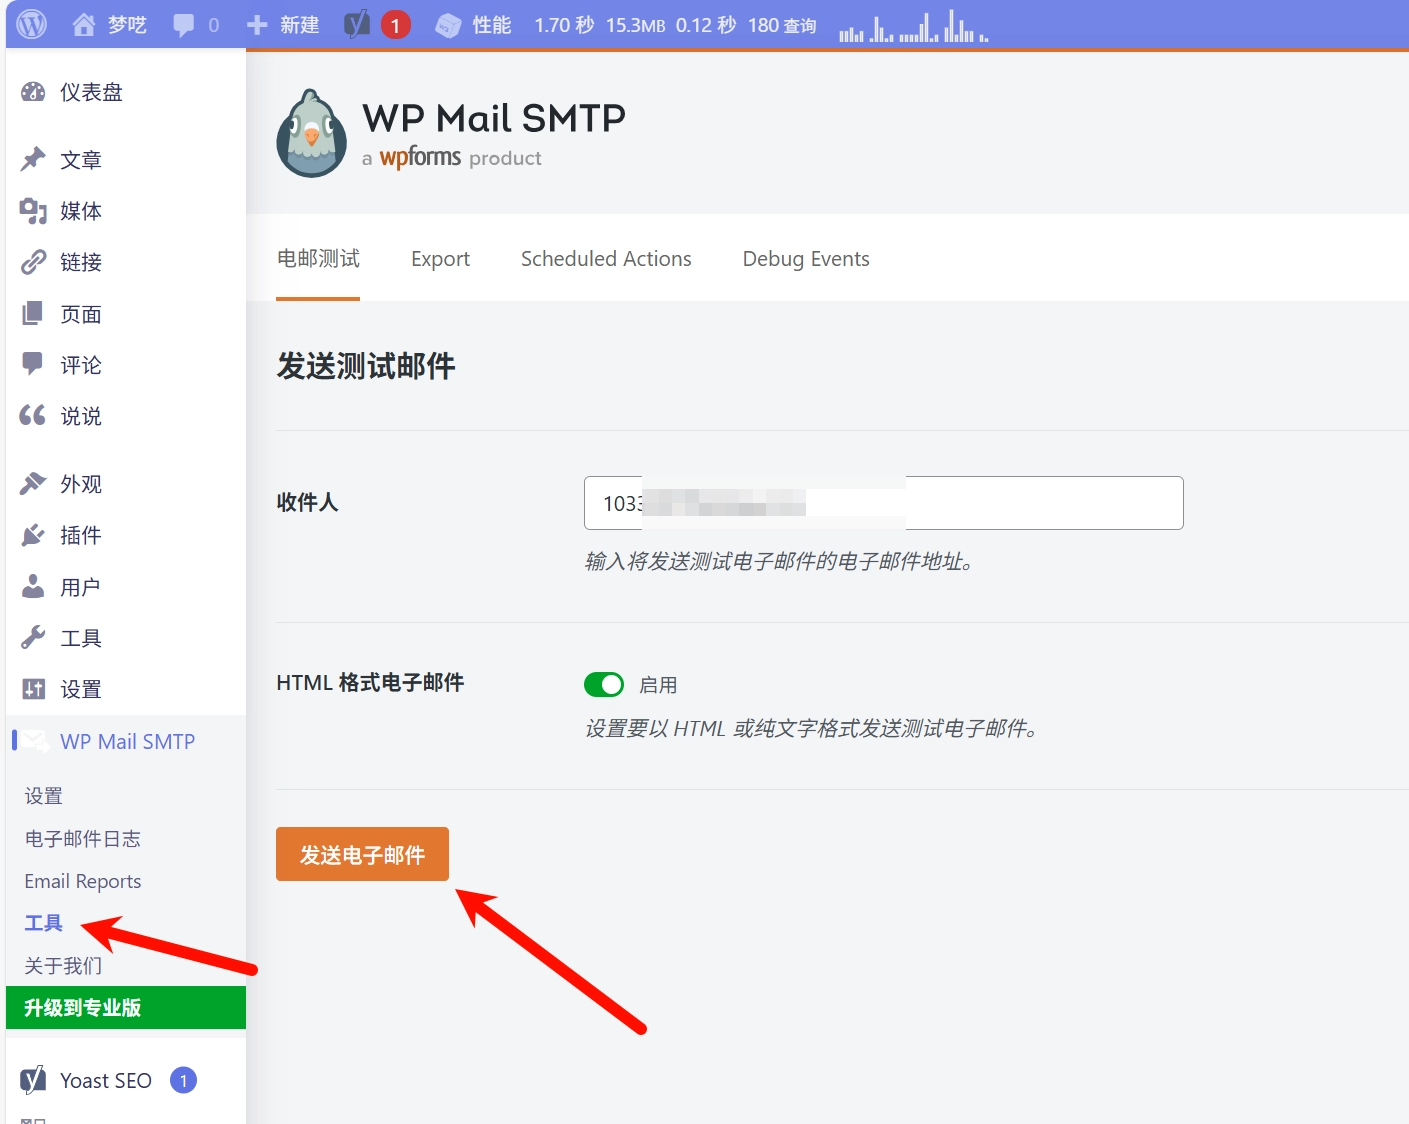This screenshot has width=1409, height=1124.
Task: Open the Debug Events tab
Action: point(806,259)
